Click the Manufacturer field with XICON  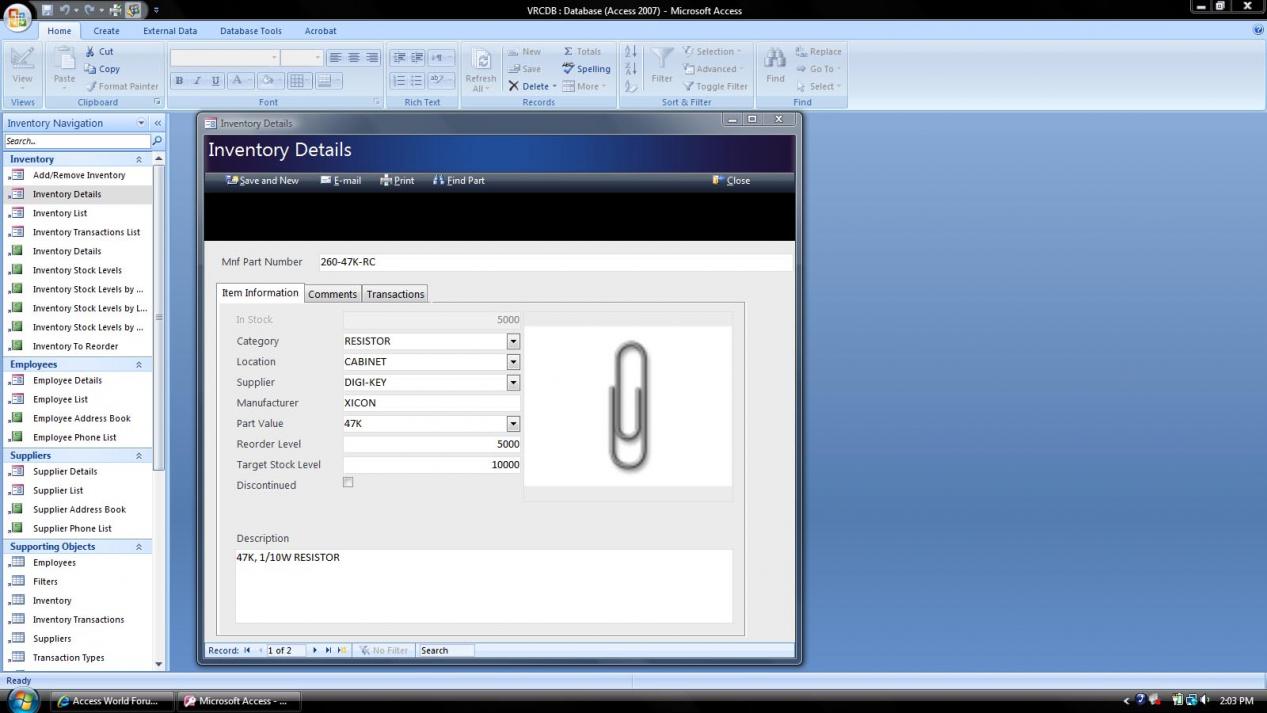pyautogui.click(x=431, y=403)
